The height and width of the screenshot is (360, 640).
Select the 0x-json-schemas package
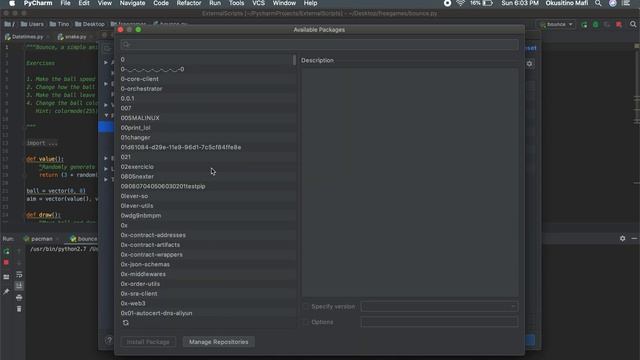tap(207, 264)
